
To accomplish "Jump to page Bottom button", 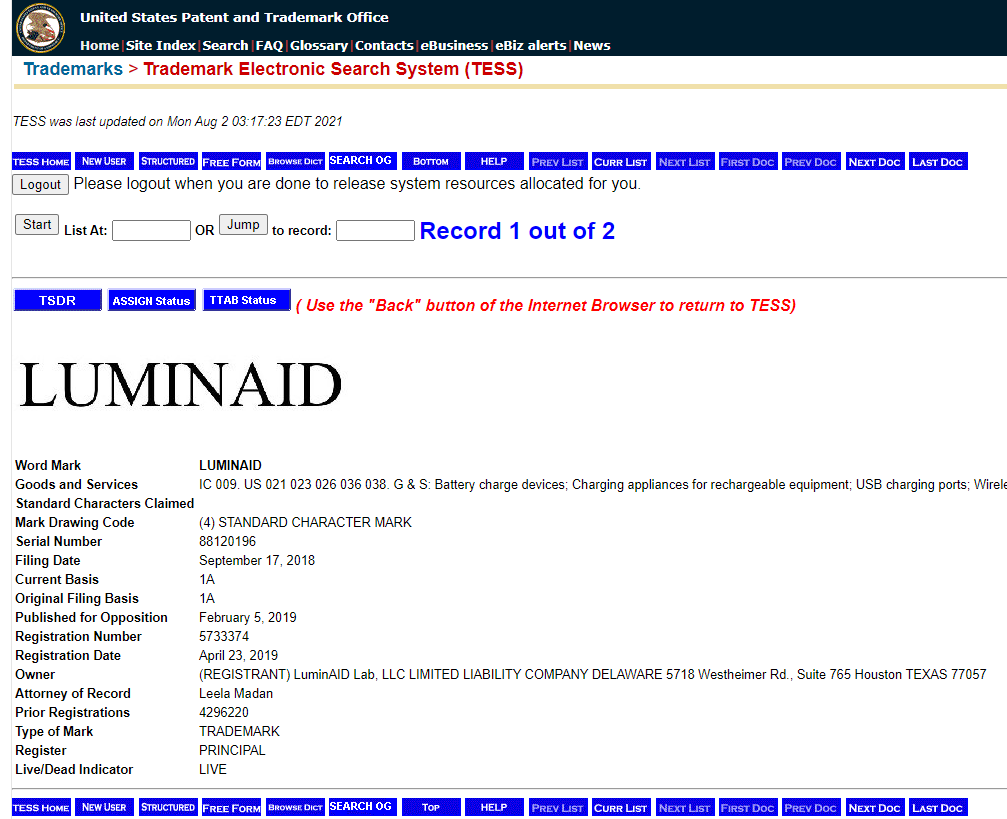I will (431, 161).
